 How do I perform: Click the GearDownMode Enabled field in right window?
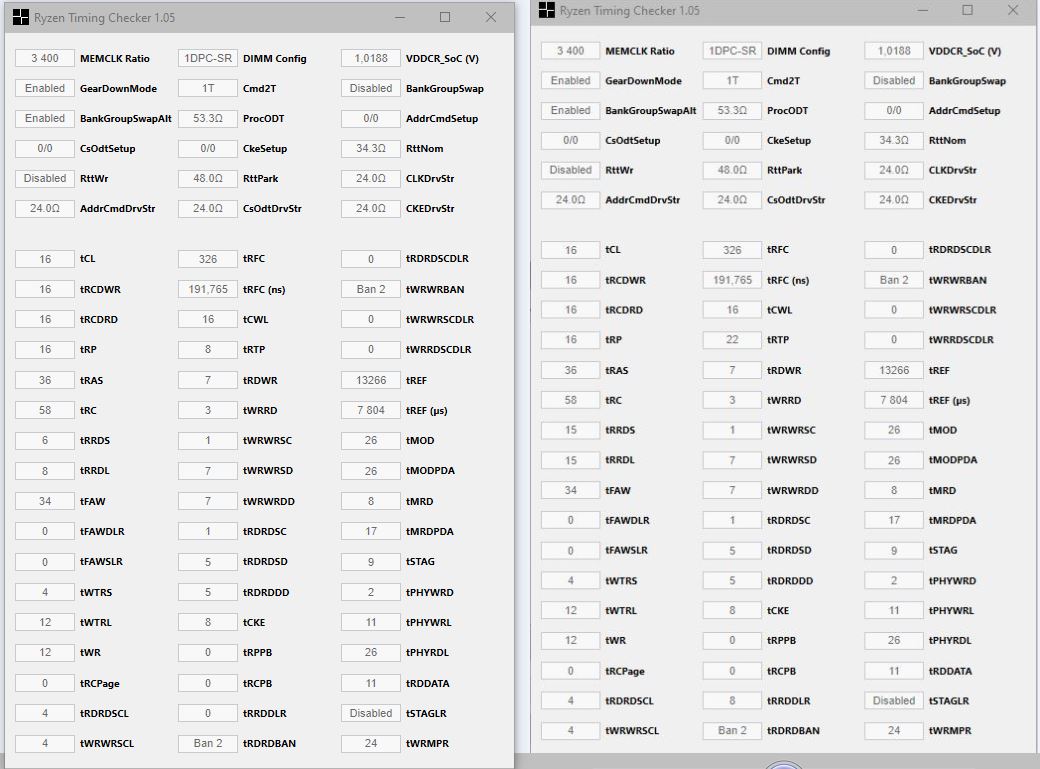(x=570, y=80)
